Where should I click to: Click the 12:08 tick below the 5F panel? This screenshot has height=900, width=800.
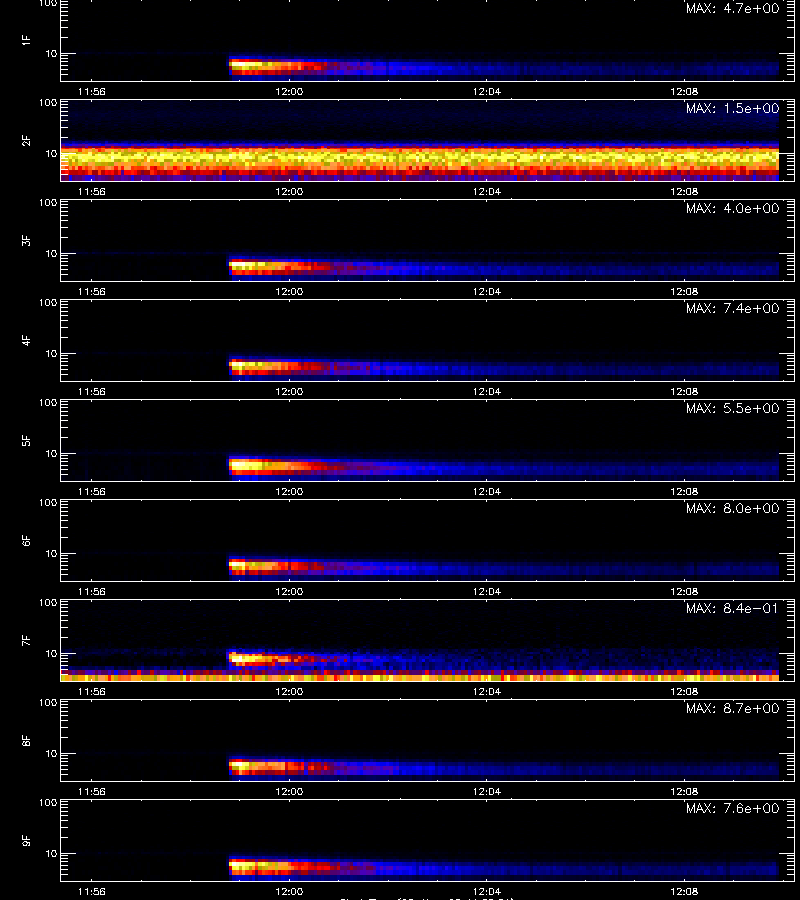(x=684, y=491)
